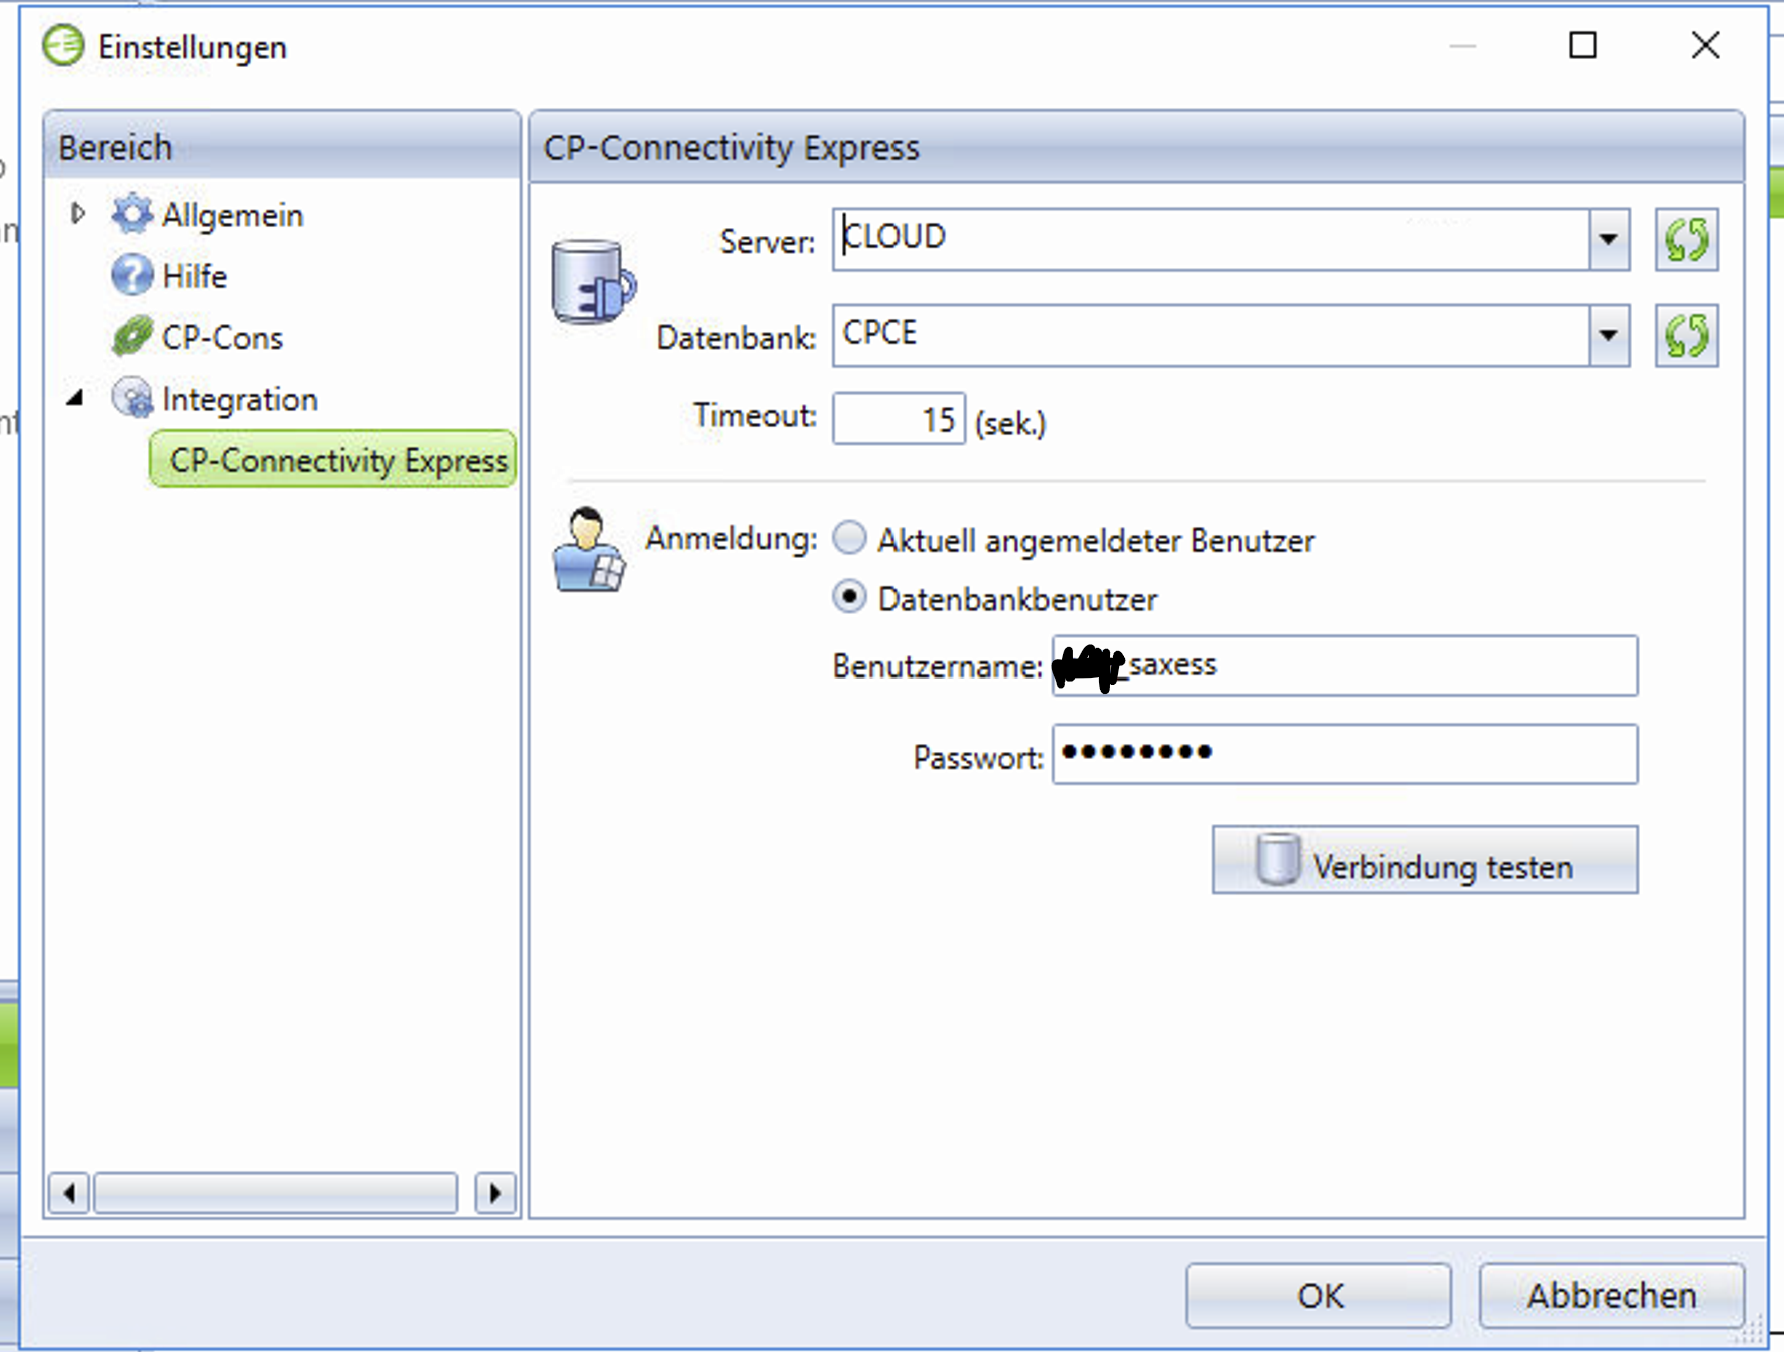This screenshot has width=1784, height=1352.
Task: Open the Datenbank dropdown list
Action: pos(1608,336)
